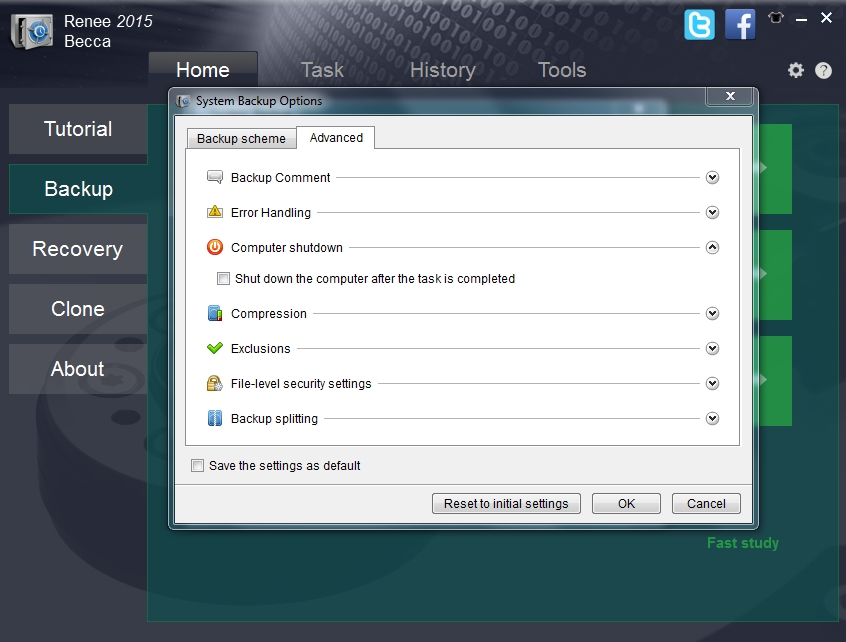The height and width of the screenshot is (642, 846).
Task: Expand the Backup Comment section
Action: [713, 177]
